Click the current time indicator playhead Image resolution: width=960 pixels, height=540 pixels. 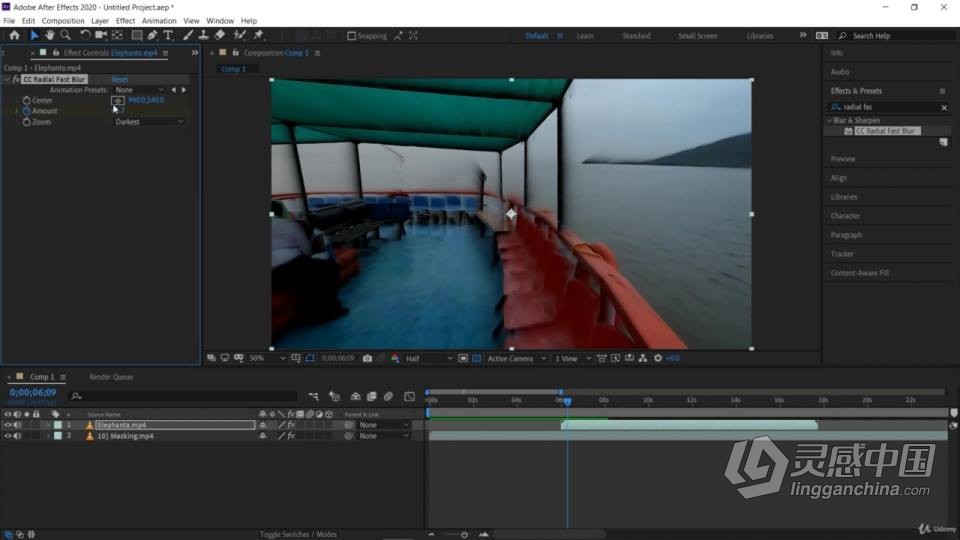coord(568,401)
